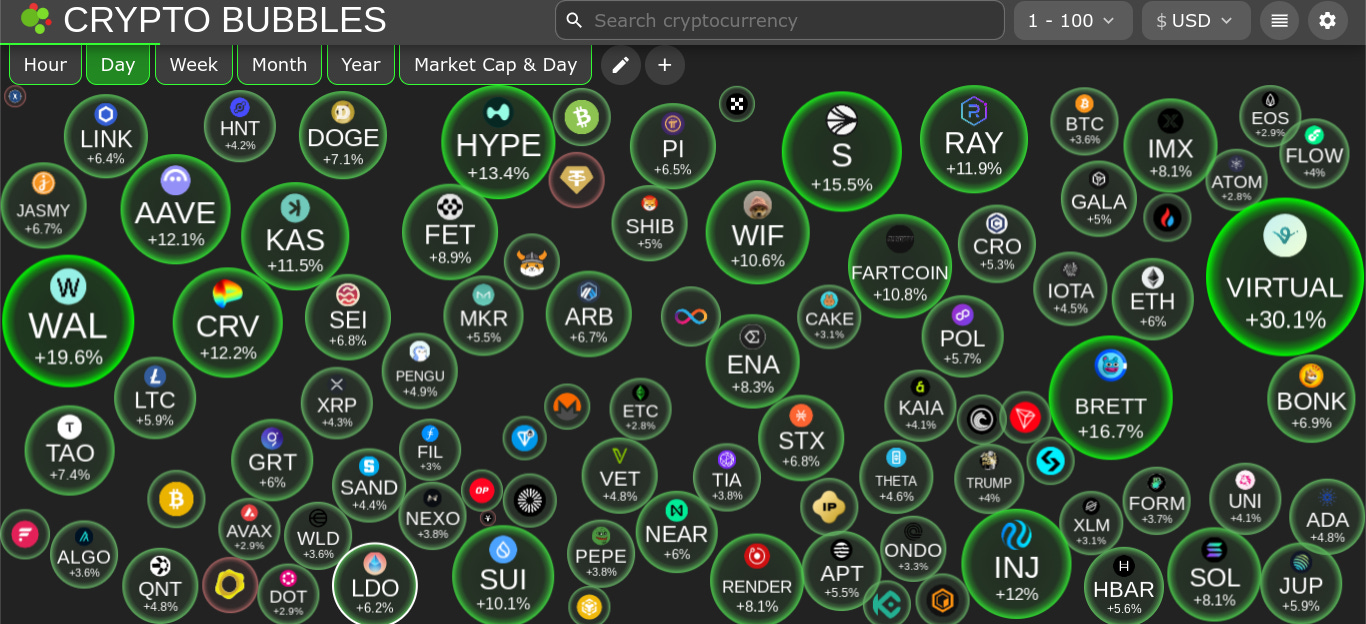Select the Month tab

tap(279, 65)
